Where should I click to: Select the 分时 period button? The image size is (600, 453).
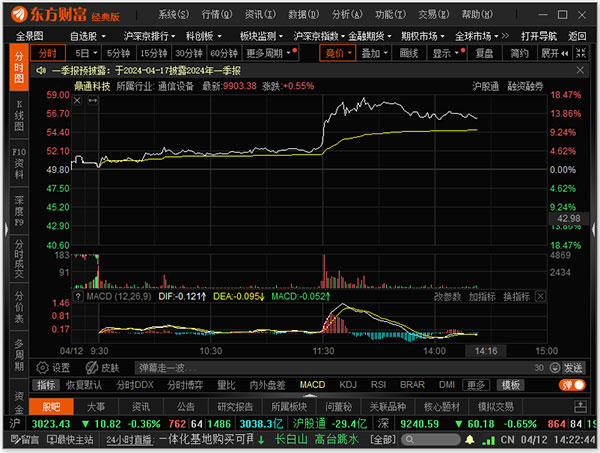coord(48,53)
